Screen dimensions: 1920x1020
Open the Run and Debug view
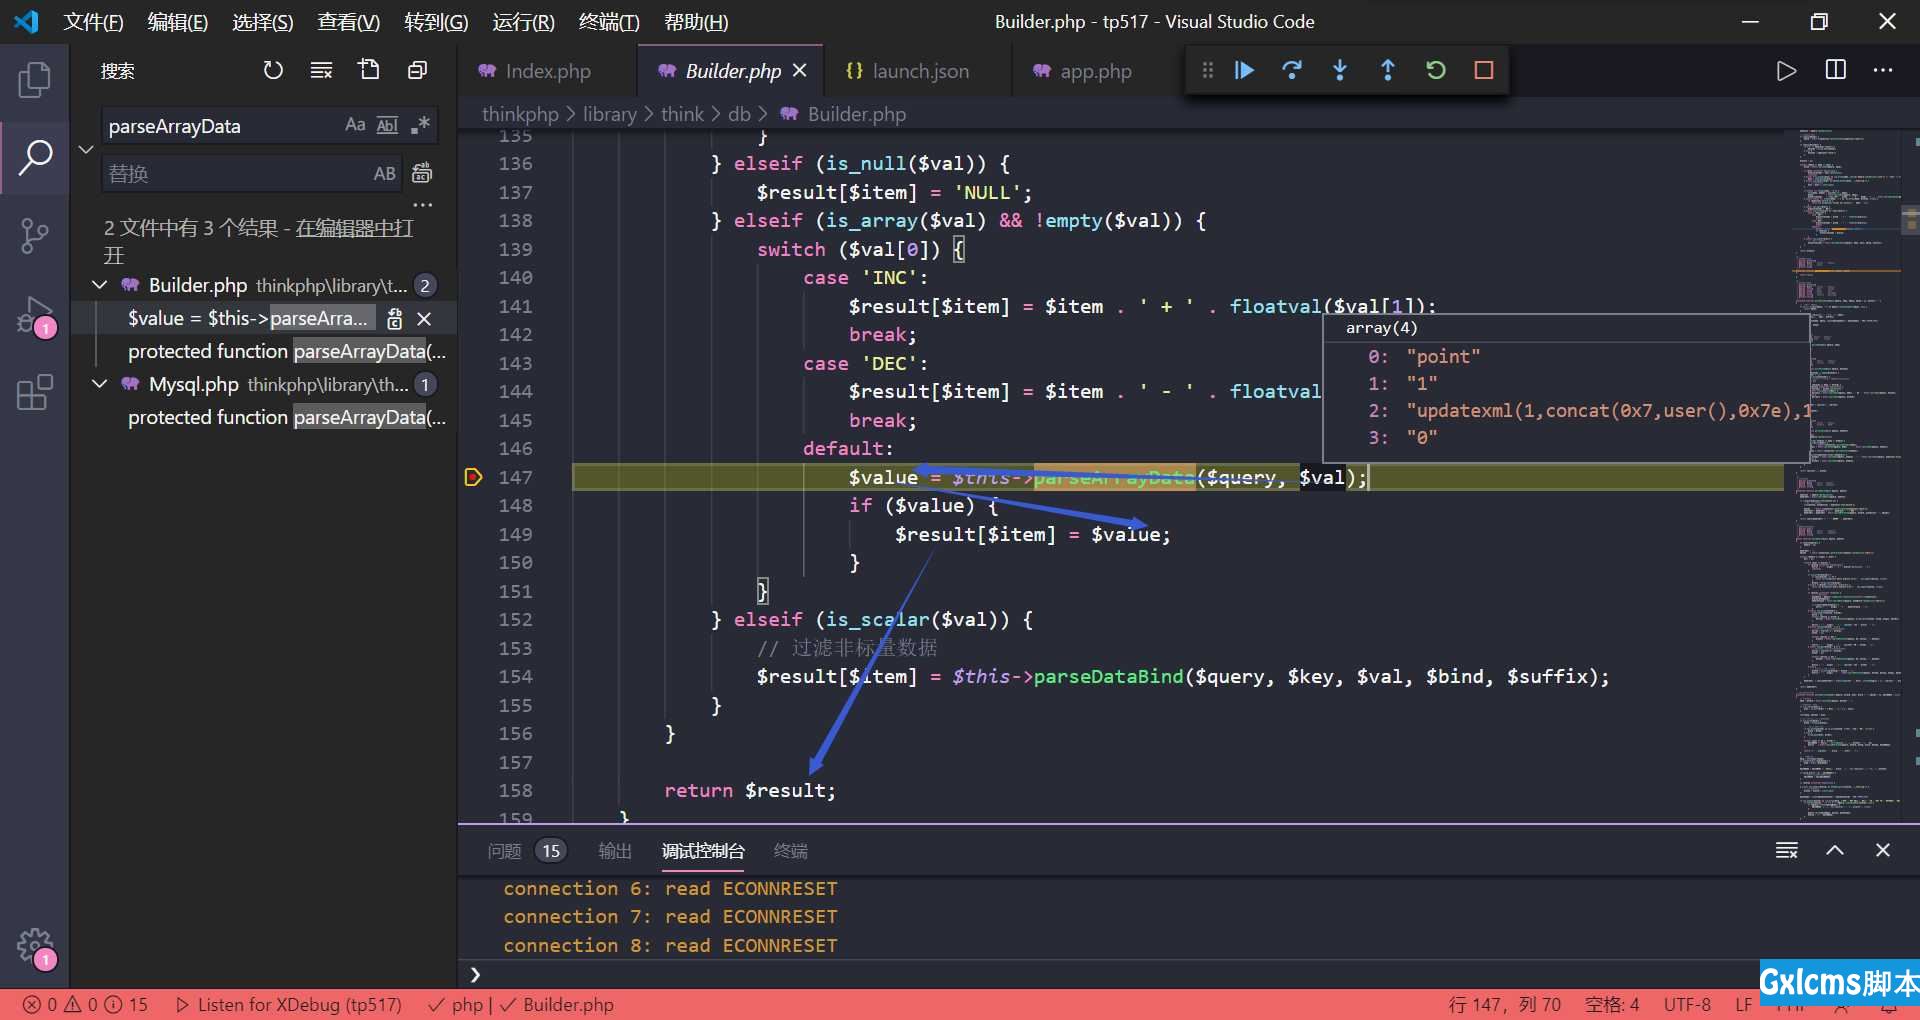(34, 315)
